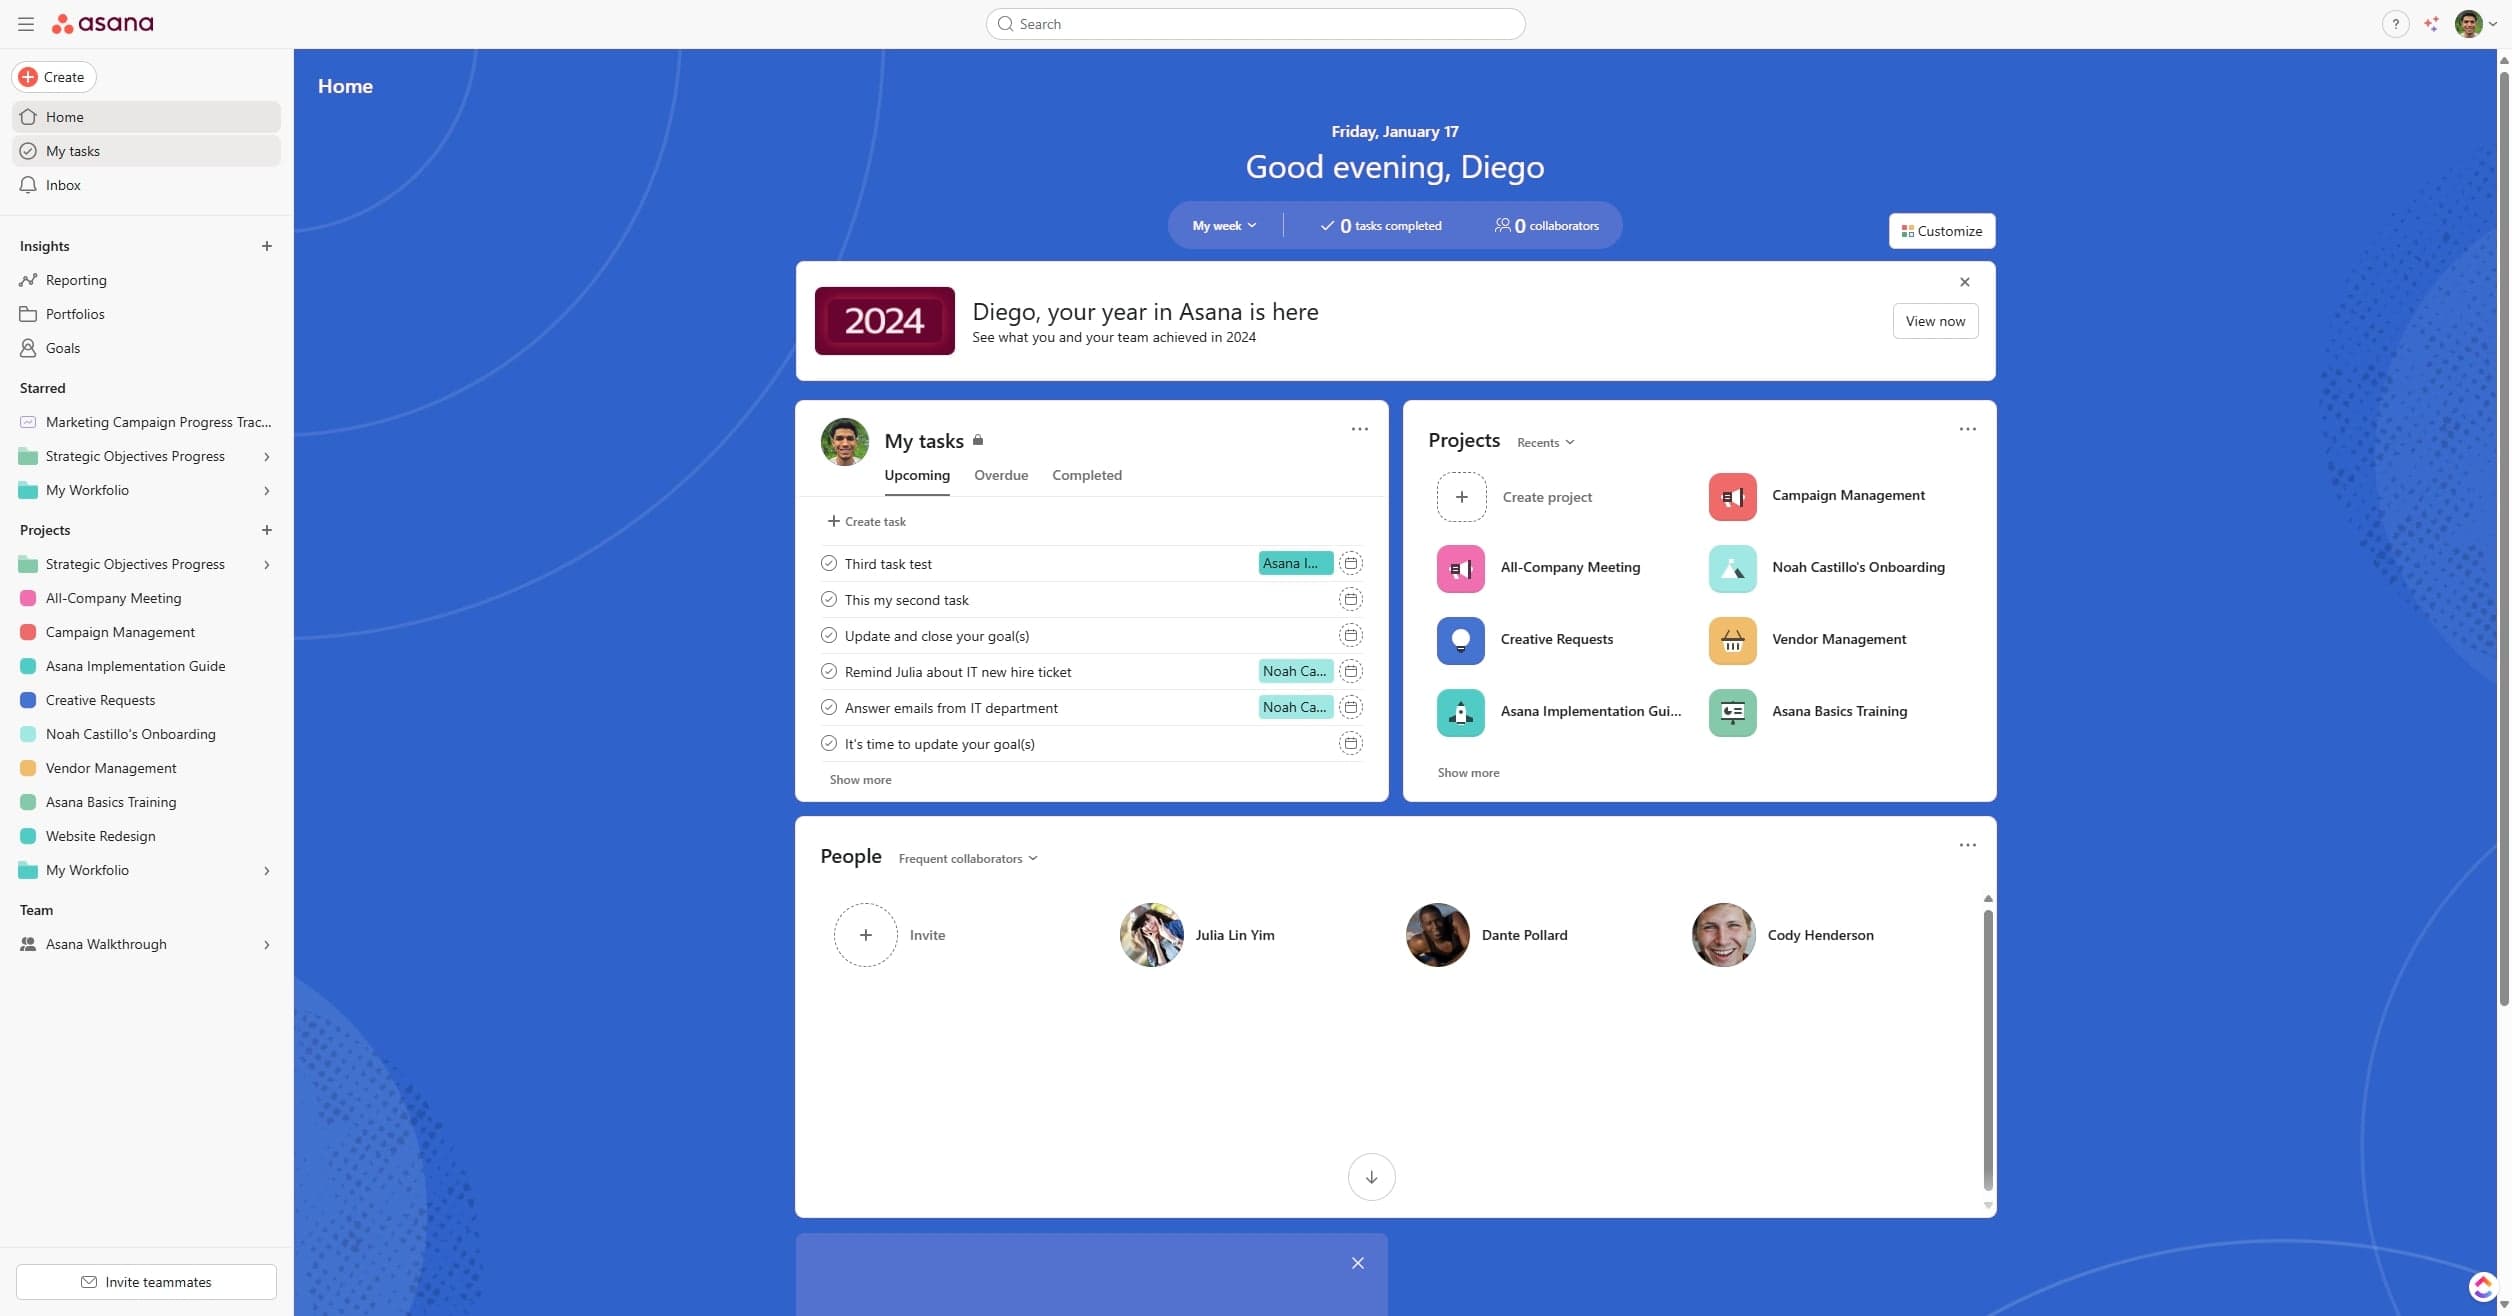Set due date for Answer emails task
Image resolution: width=2512 pixels, height=1316 pixels.
click(x=1350, y=707)
